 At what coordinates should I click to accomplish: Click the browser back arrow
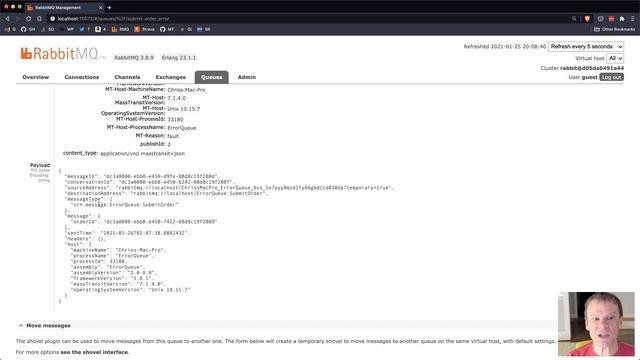[x=7, y=19]
